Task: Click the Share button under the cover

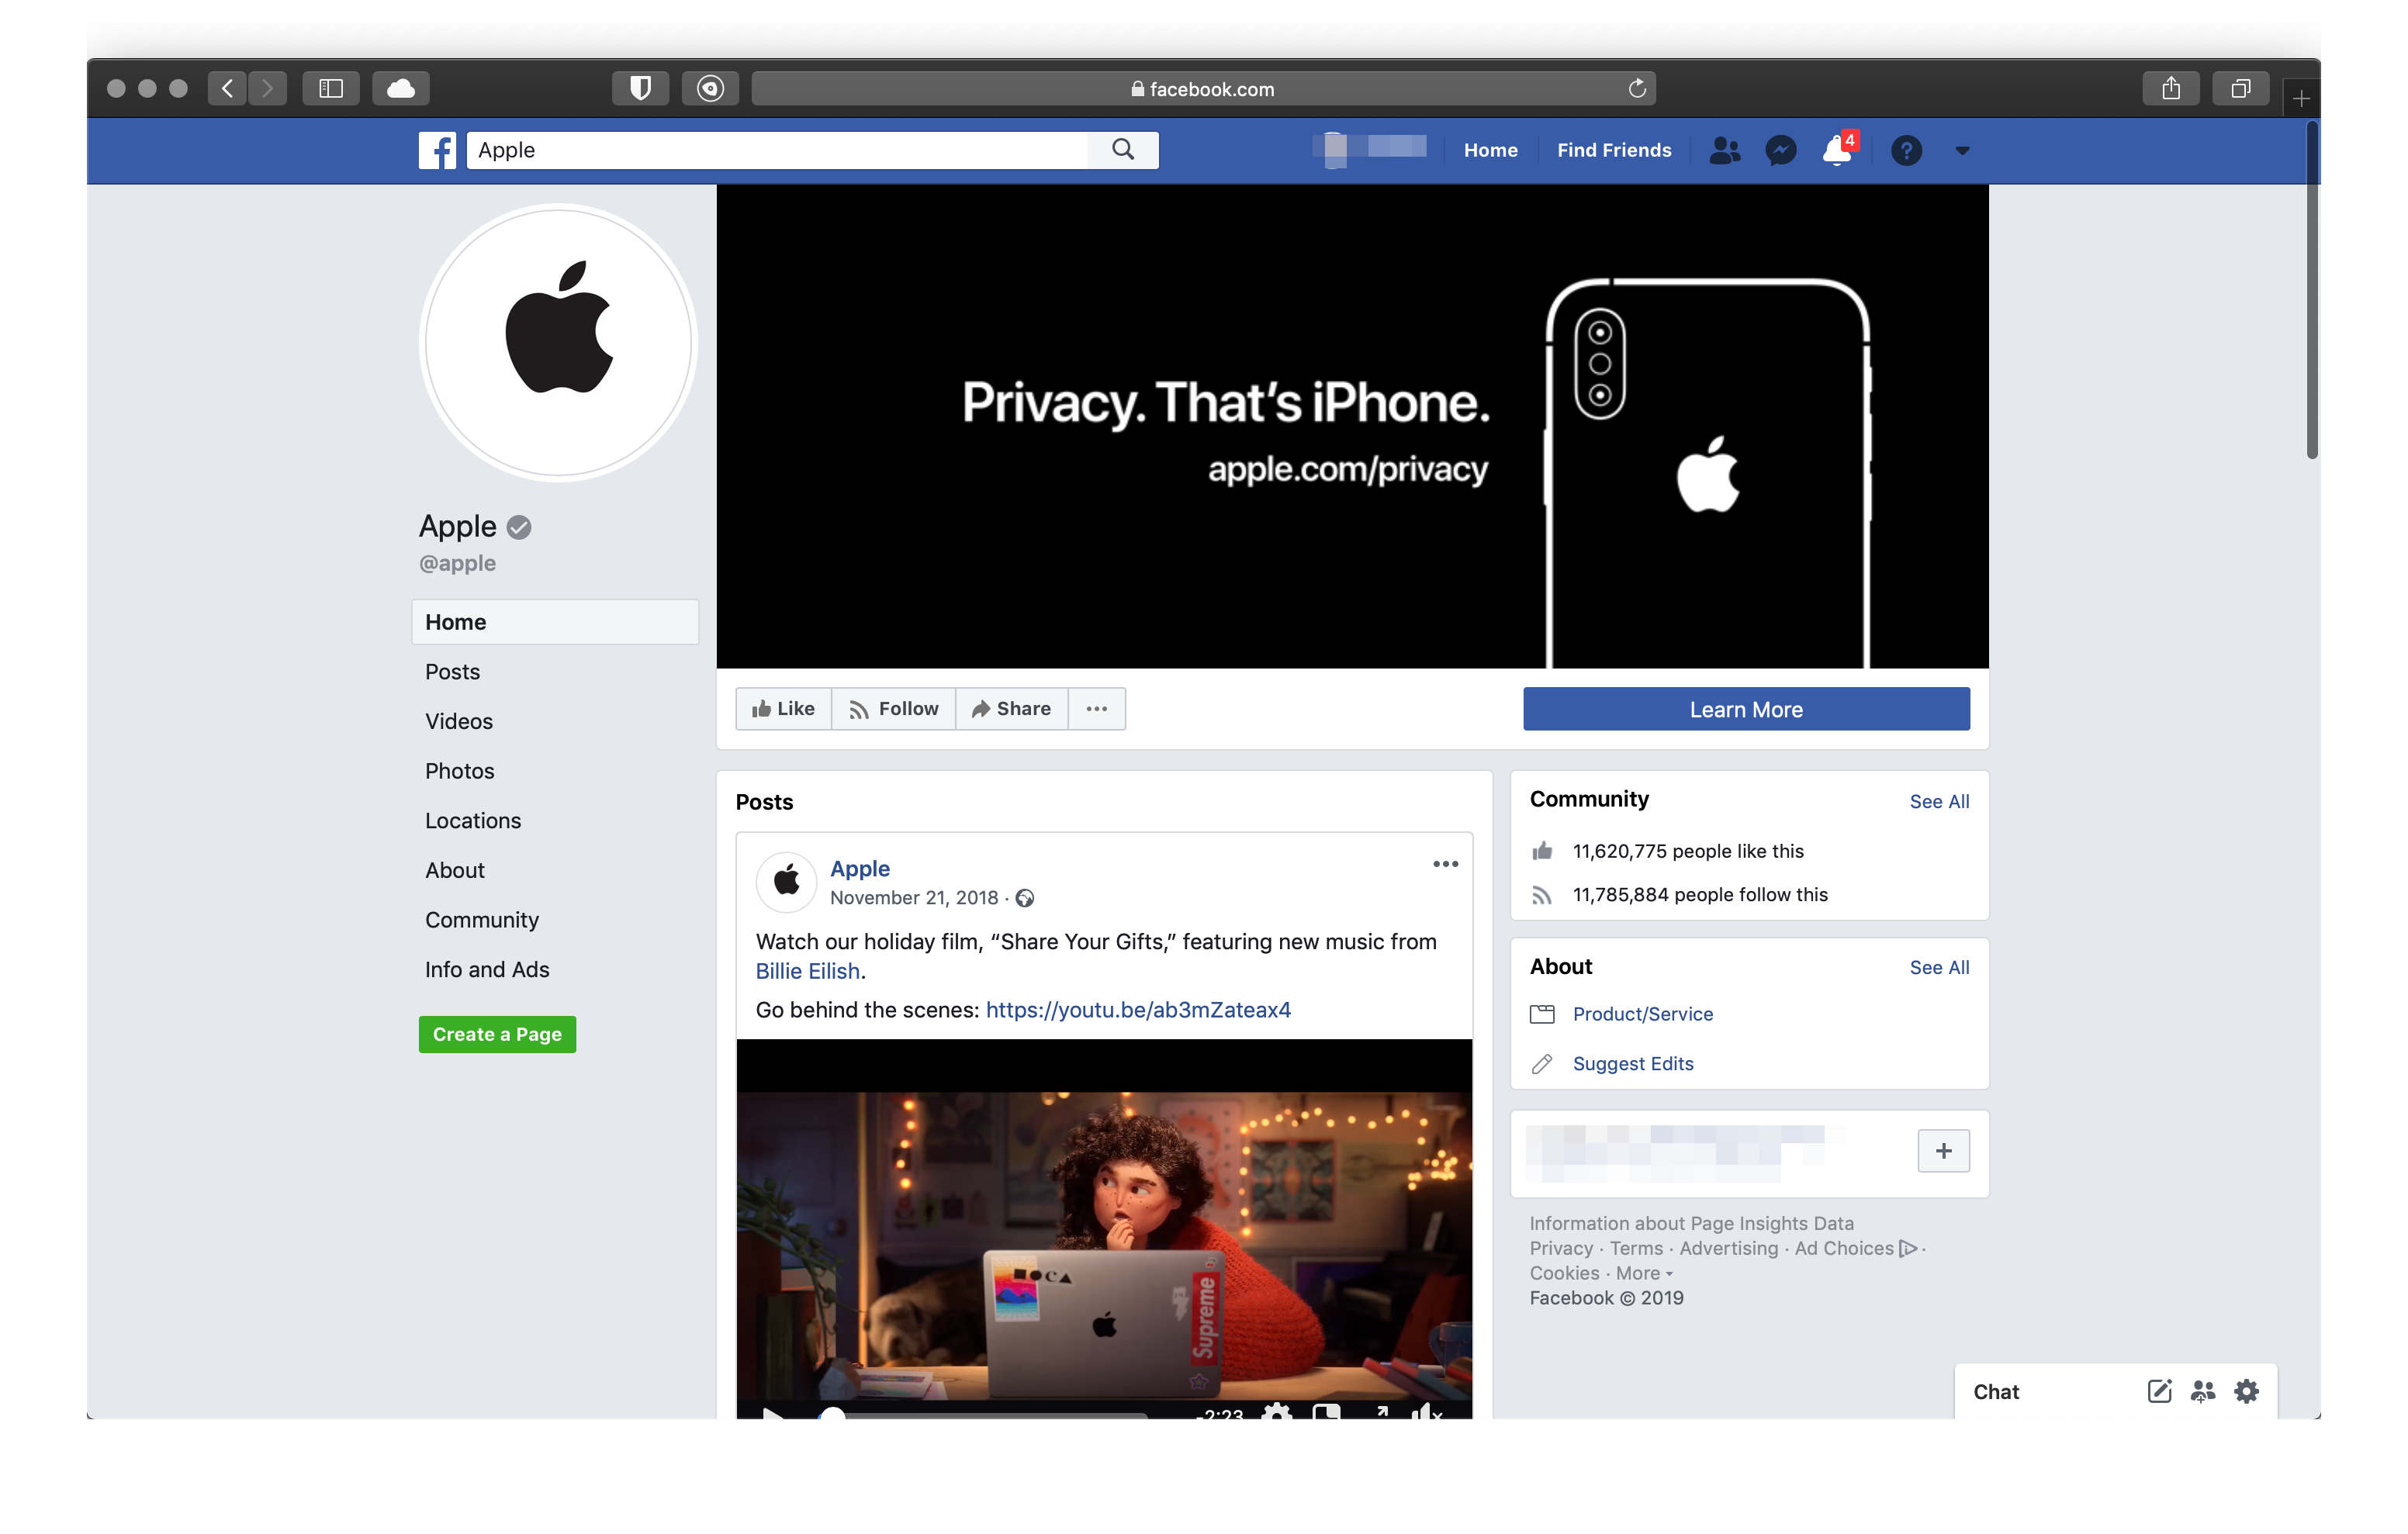Action: (1011, 708)
